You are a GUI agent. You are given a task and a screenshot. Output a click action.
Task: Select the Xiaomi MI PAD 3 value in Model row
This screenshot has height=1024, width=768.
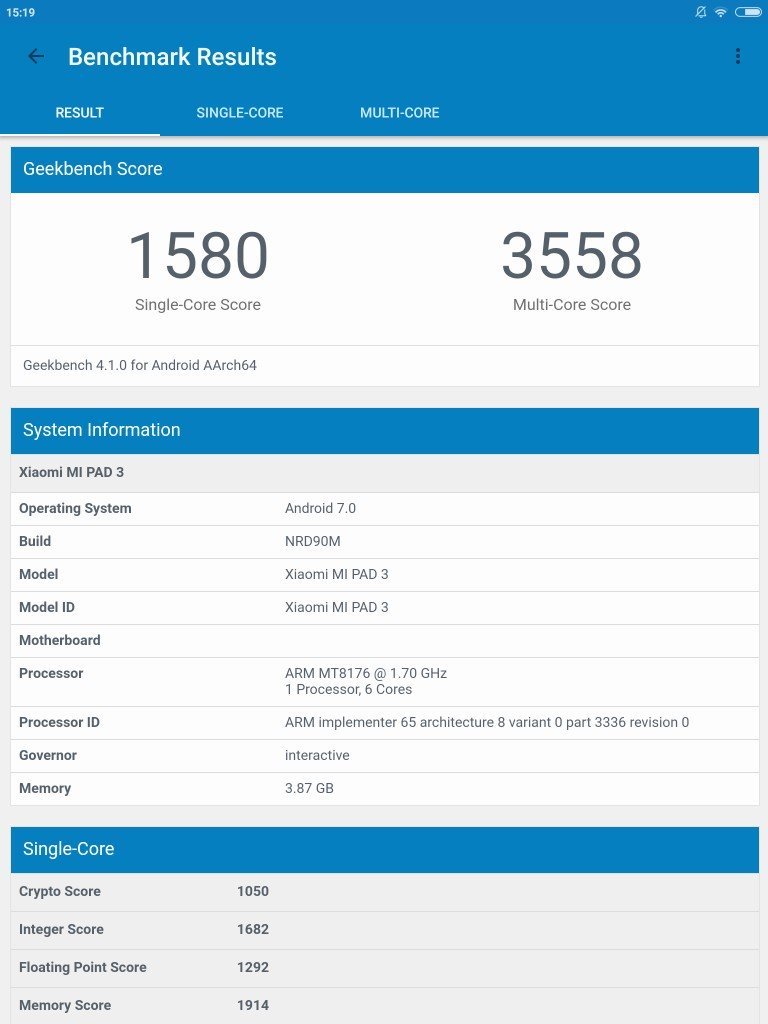(x=336, y=574)
